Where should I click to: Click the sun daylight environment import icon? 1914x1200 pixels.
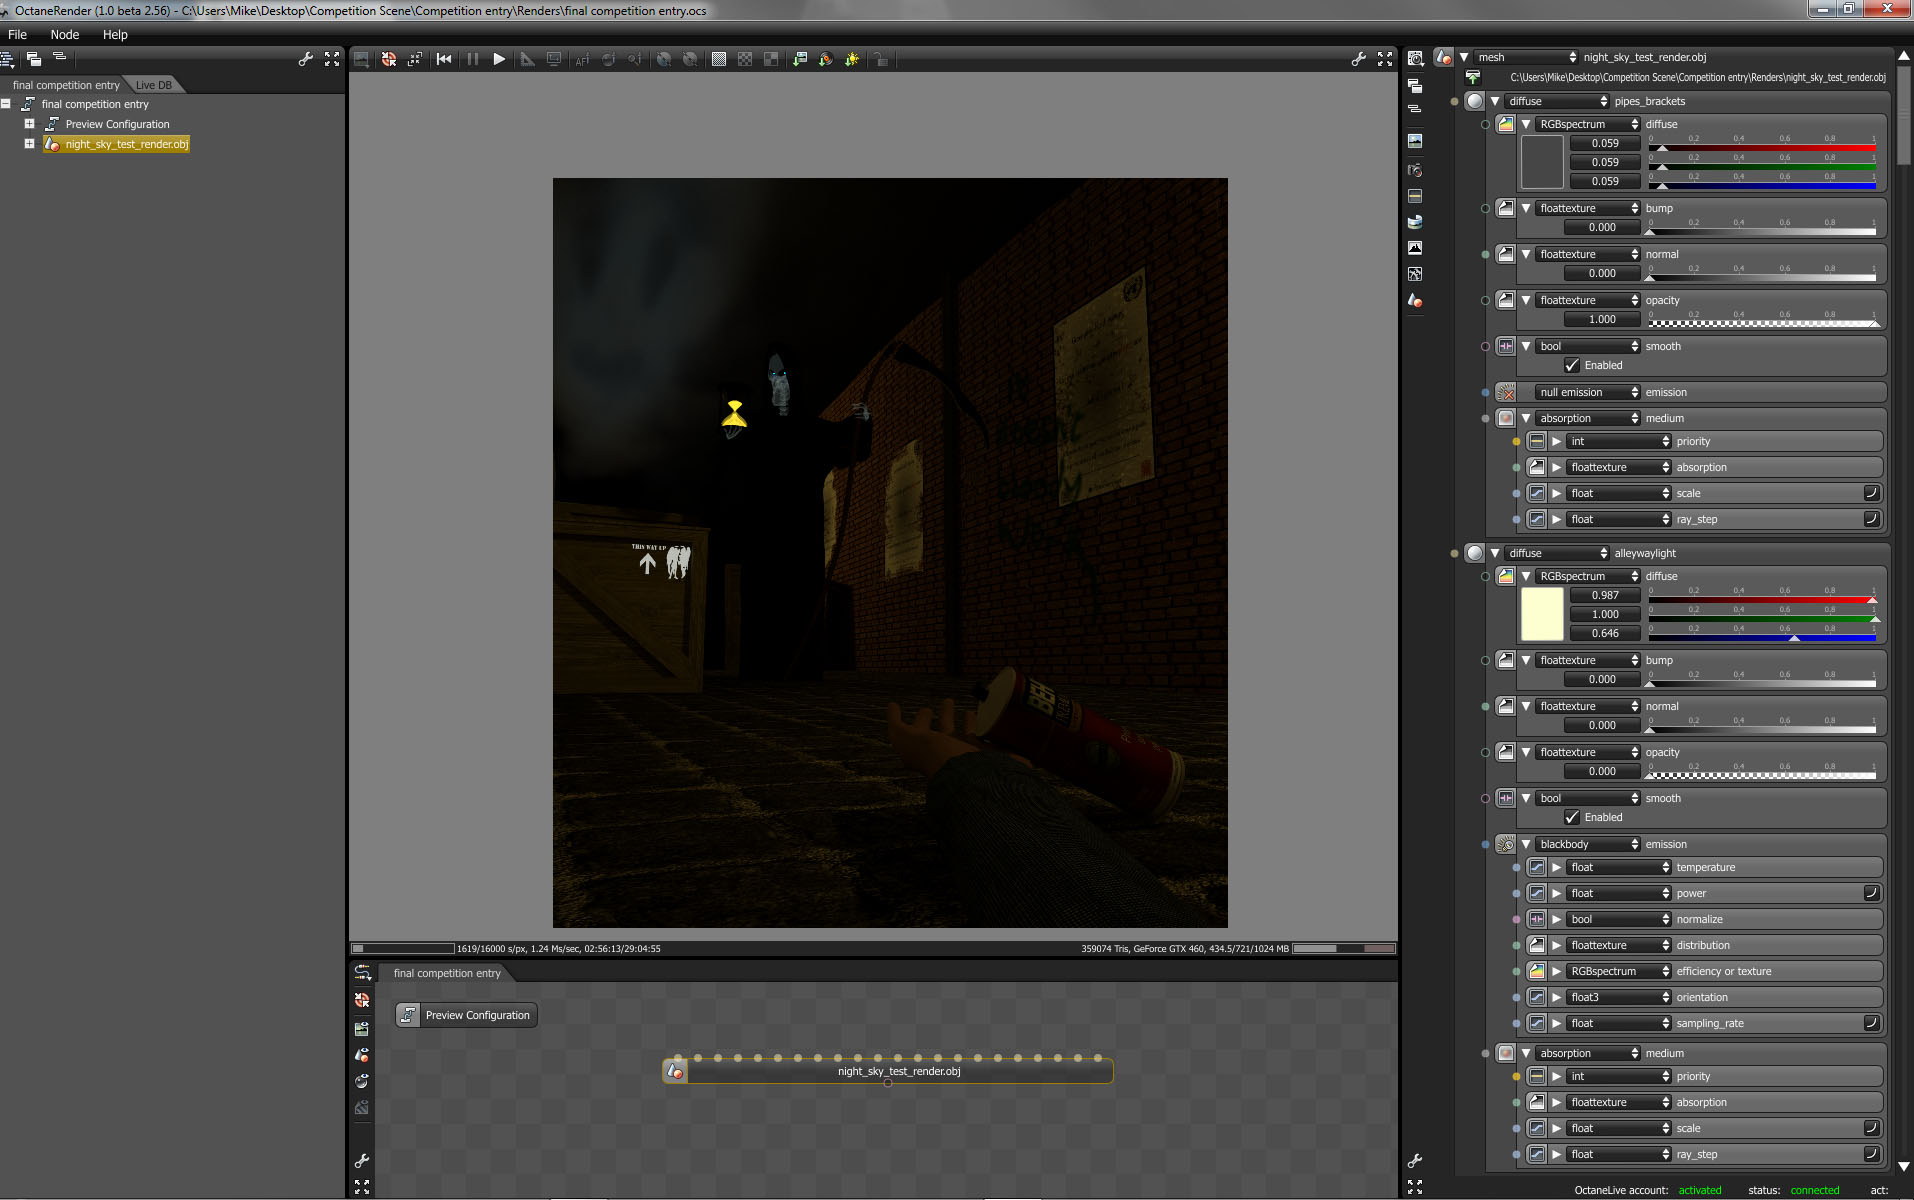point(852,60)
